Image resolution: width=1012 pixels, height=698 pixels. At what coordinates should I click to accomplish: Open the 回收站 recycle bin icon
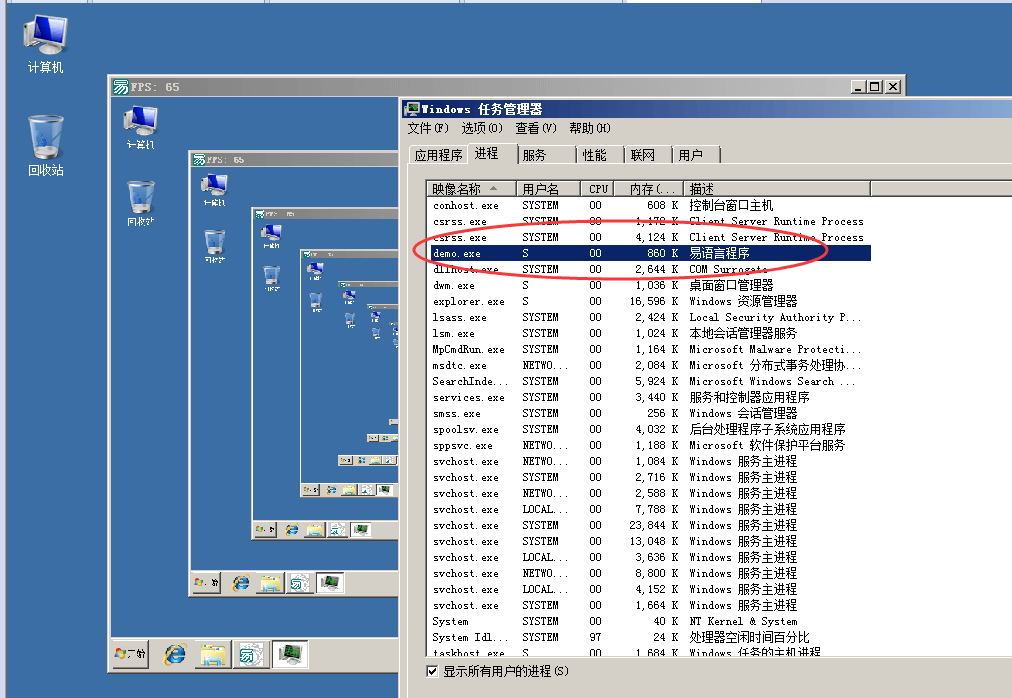(45, 135)
